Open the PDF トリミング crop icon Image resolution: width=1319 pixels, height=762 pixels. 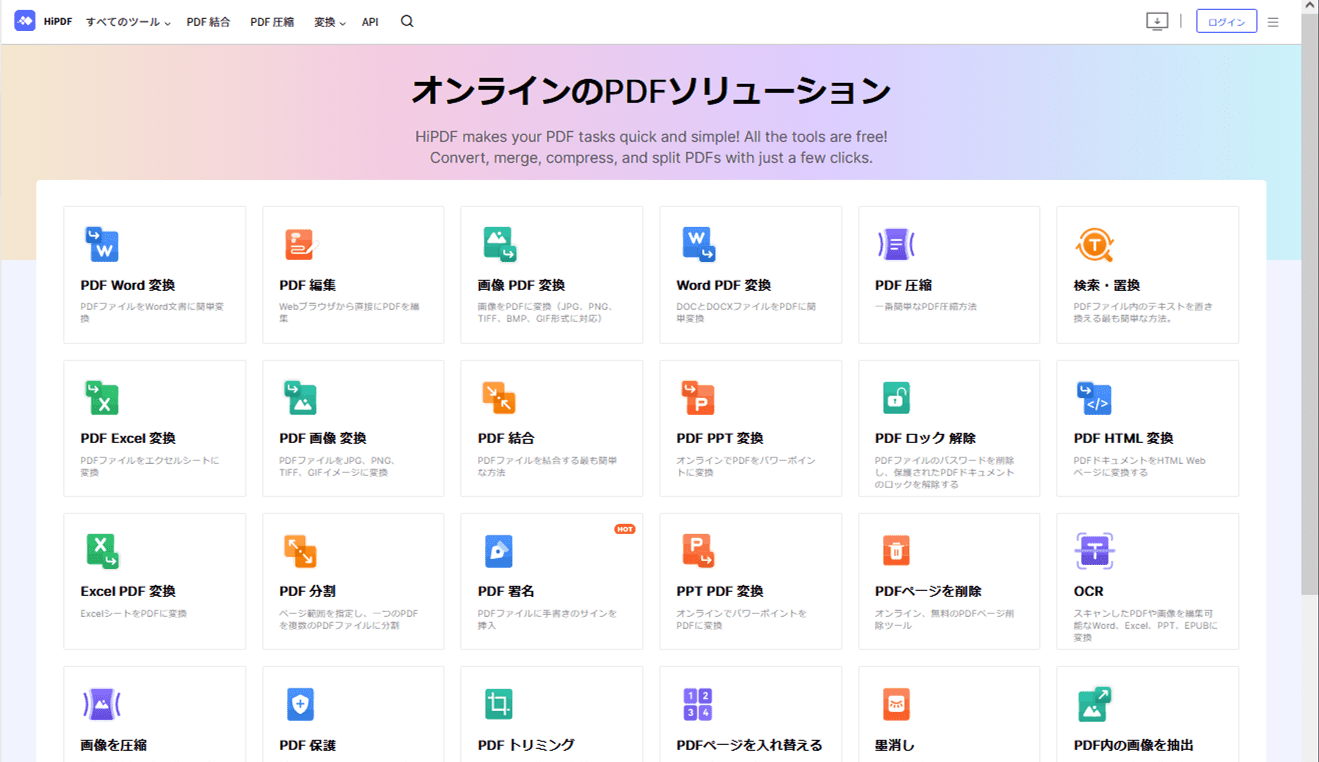coord(499,705)
